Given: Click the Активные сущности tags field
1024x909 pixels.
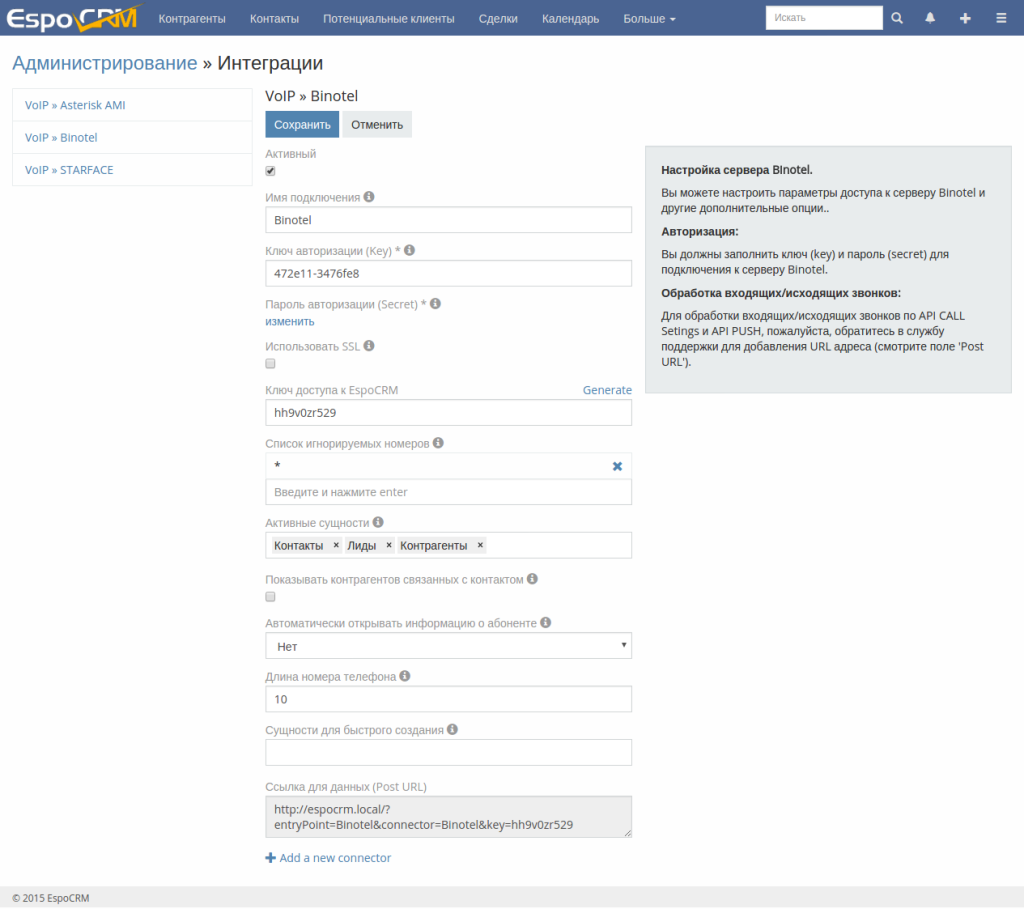Looking at the screenshot, I should tap(449, 545).
